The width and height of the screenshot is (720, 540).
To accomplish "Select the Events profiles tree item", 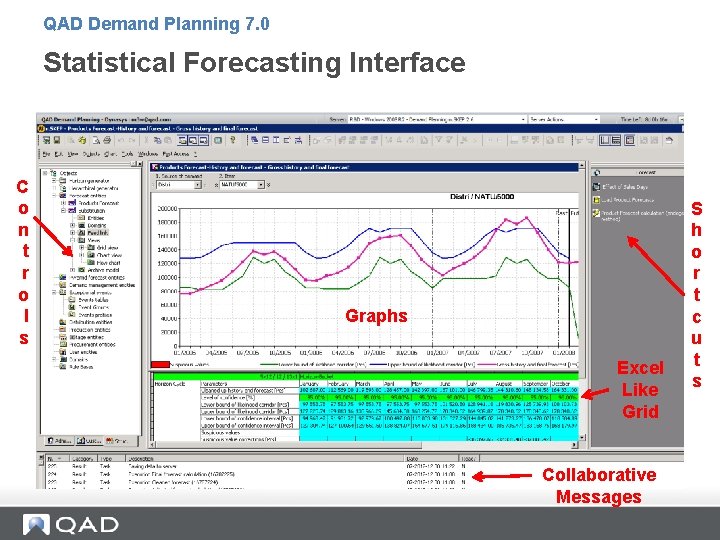I will [x=95, y=315].
